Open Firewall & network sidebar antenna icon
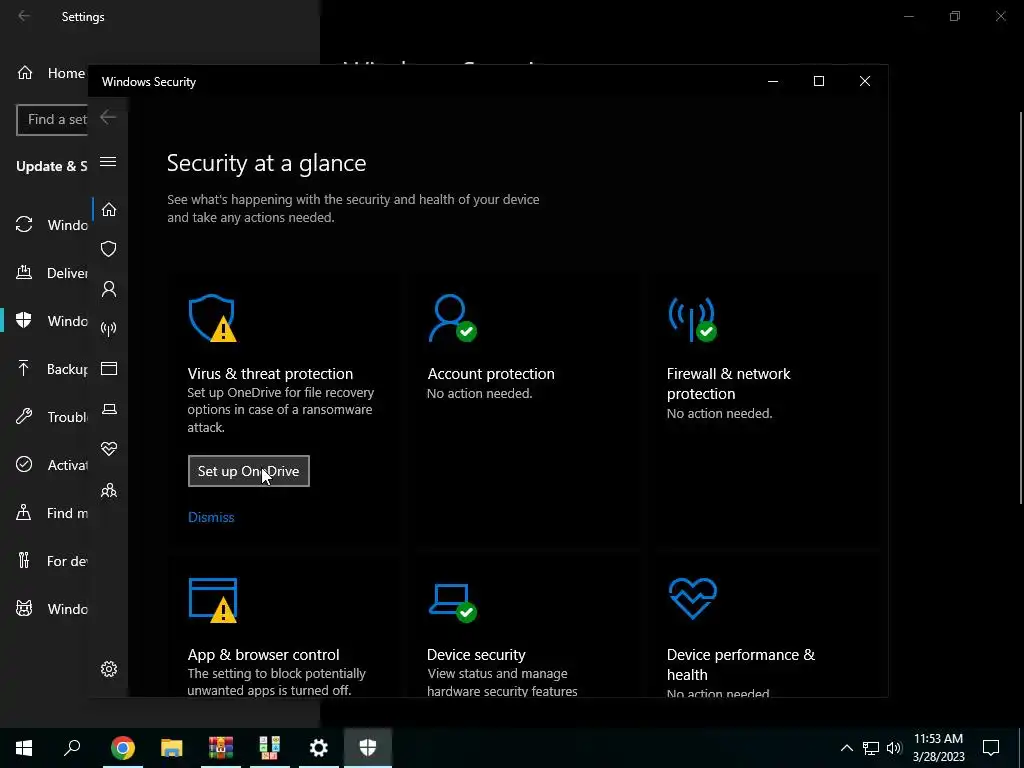 point(108,328)
